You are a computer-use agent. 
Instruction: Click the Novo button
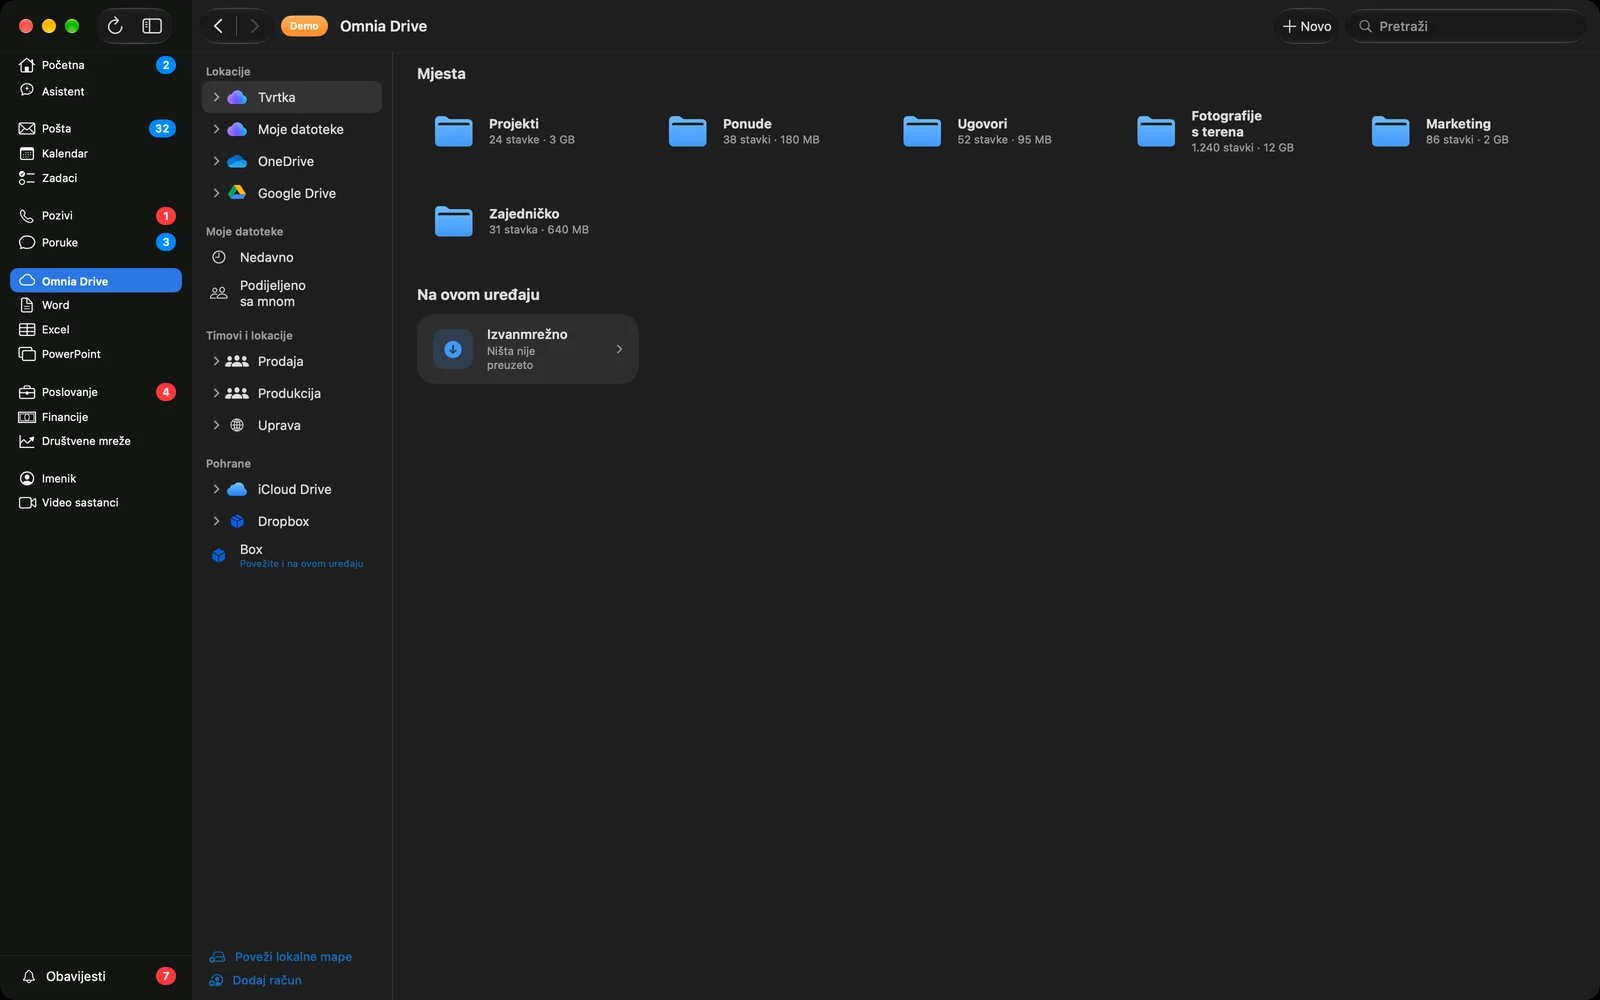coord(1307,26)
